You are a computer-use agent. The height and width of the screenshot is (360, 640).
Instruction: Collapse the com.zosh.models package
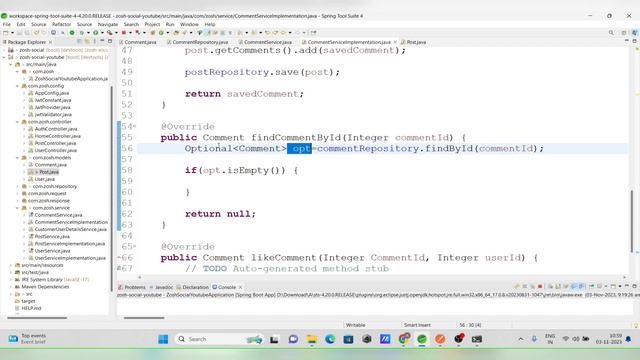(18, 158)
